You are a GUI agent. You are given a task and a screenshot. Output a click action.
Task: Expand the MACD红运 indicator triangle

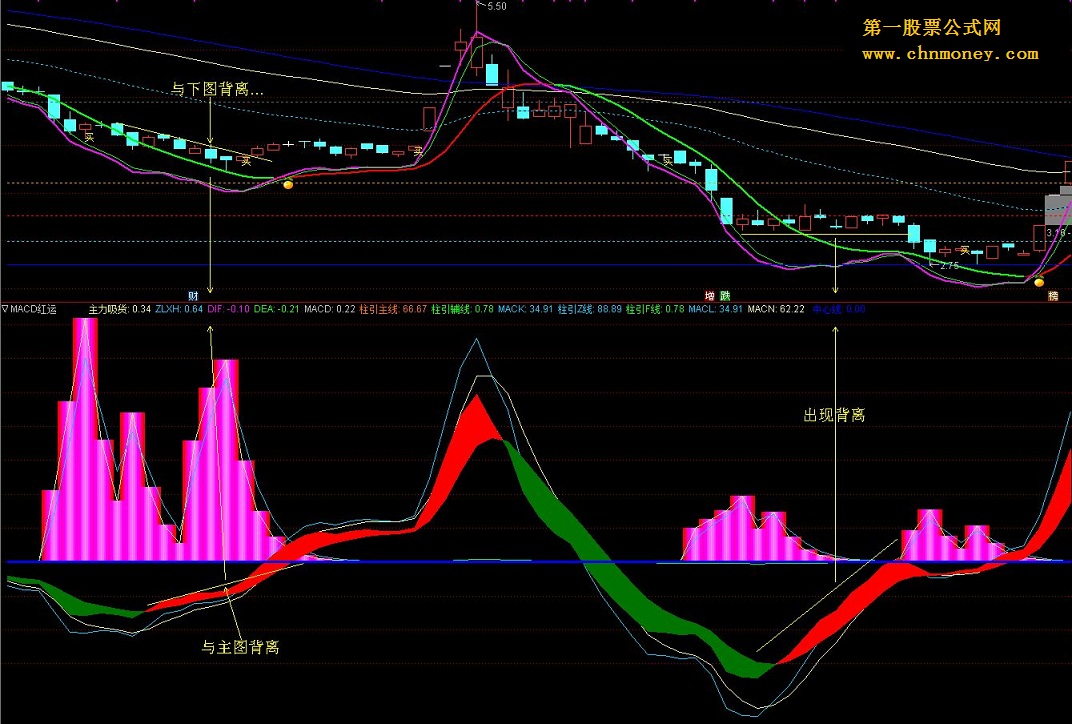5,309
